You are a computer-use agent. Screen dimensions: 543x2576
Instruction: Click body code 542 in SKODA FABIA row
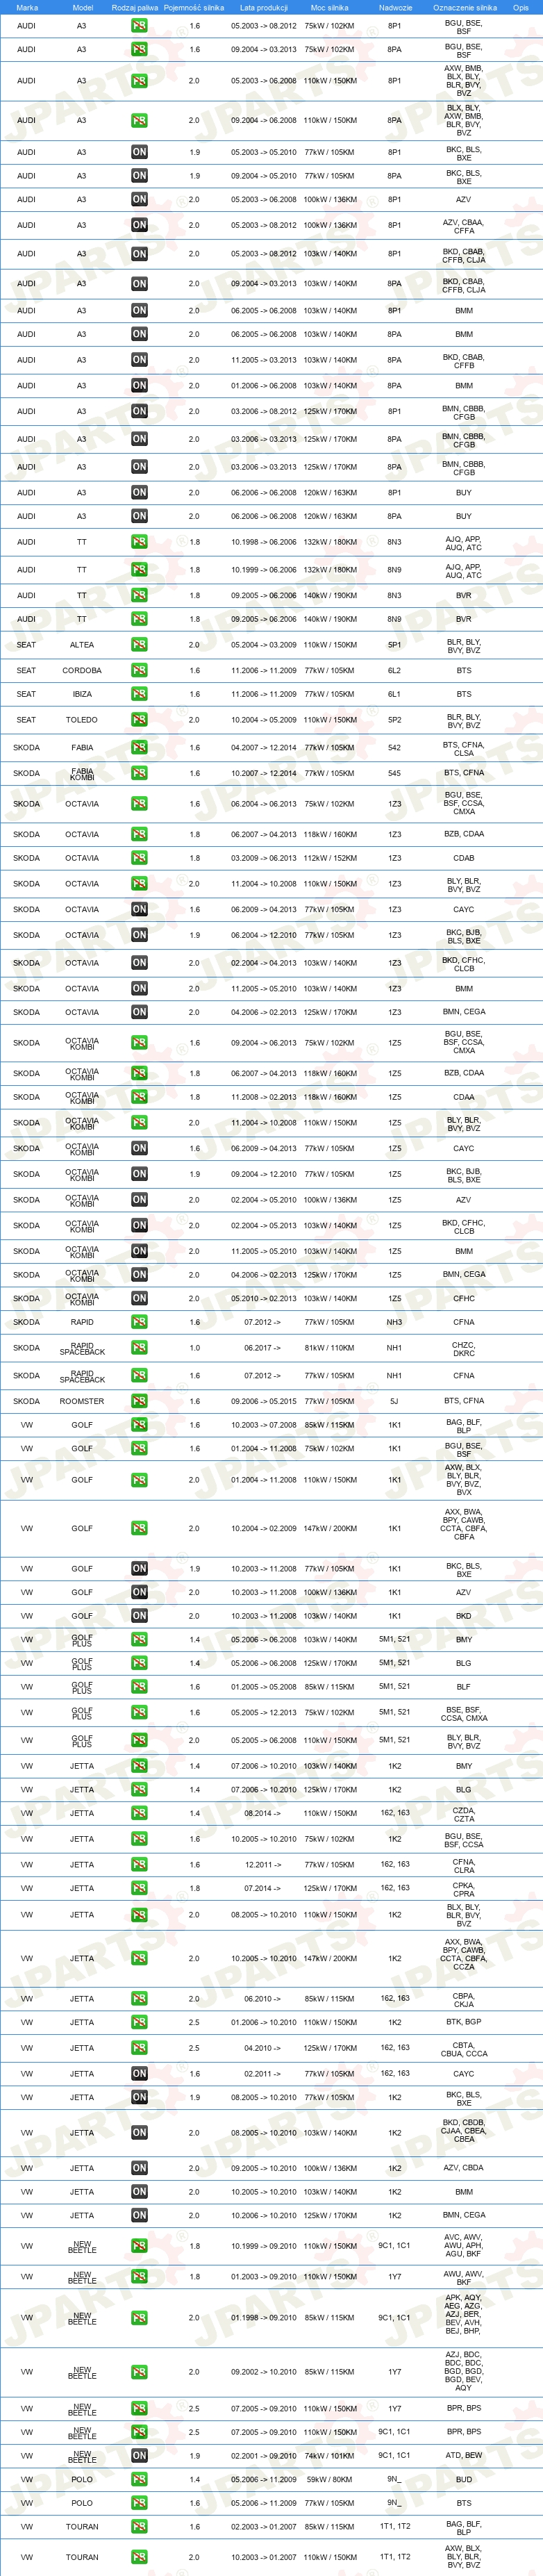pos(395,747)
